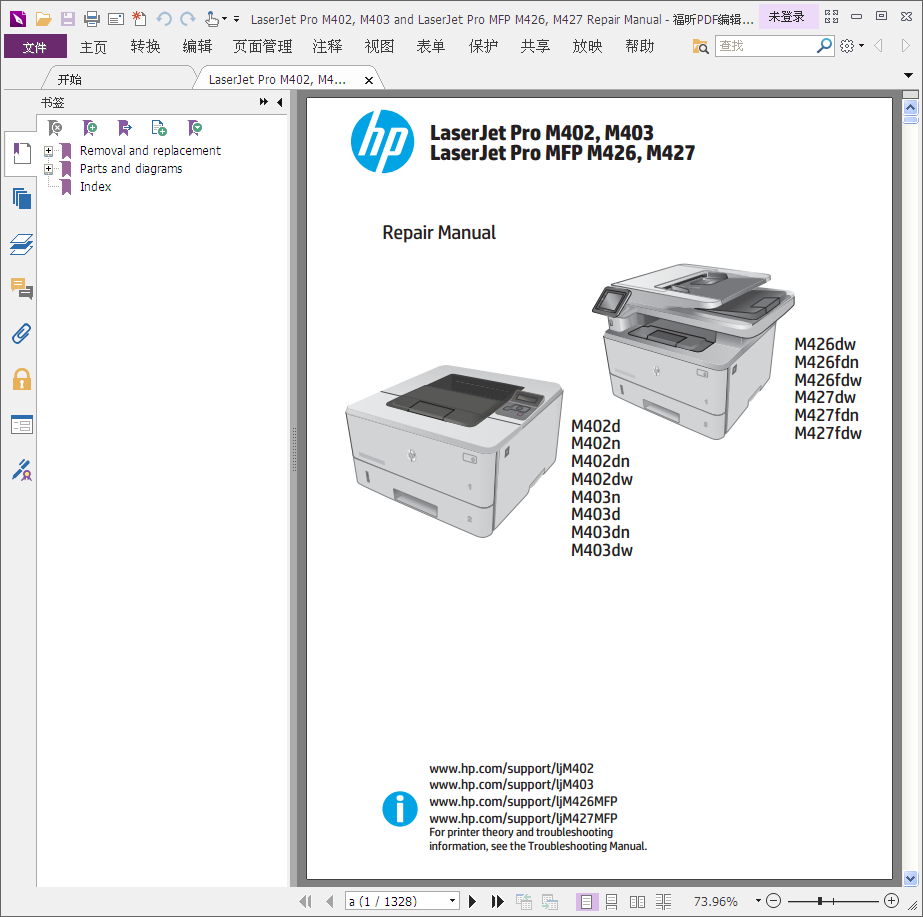Click the page number field a (1 / 1328)

click(x=396, y=901)
